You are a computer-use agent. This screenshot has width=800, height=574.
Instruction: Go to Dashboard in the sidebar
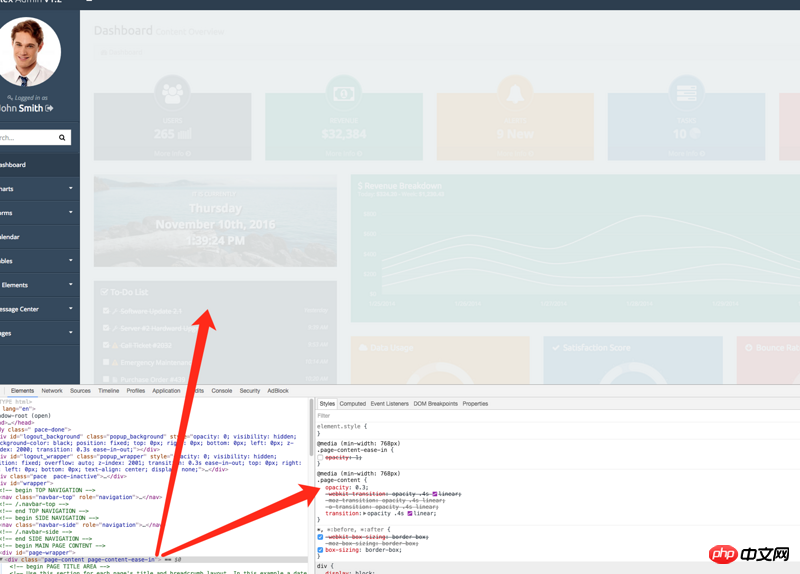(x=13, y=165)
